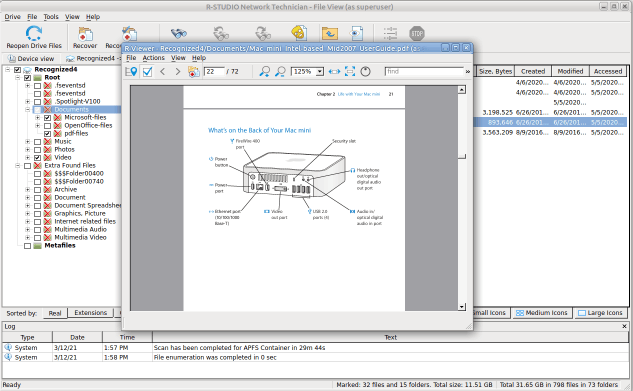The width and height of the screenshot is (633, 391).
Task: Toggle the Mark checkbox in R-Viewer toolbar
Action: tap(147, 72)
